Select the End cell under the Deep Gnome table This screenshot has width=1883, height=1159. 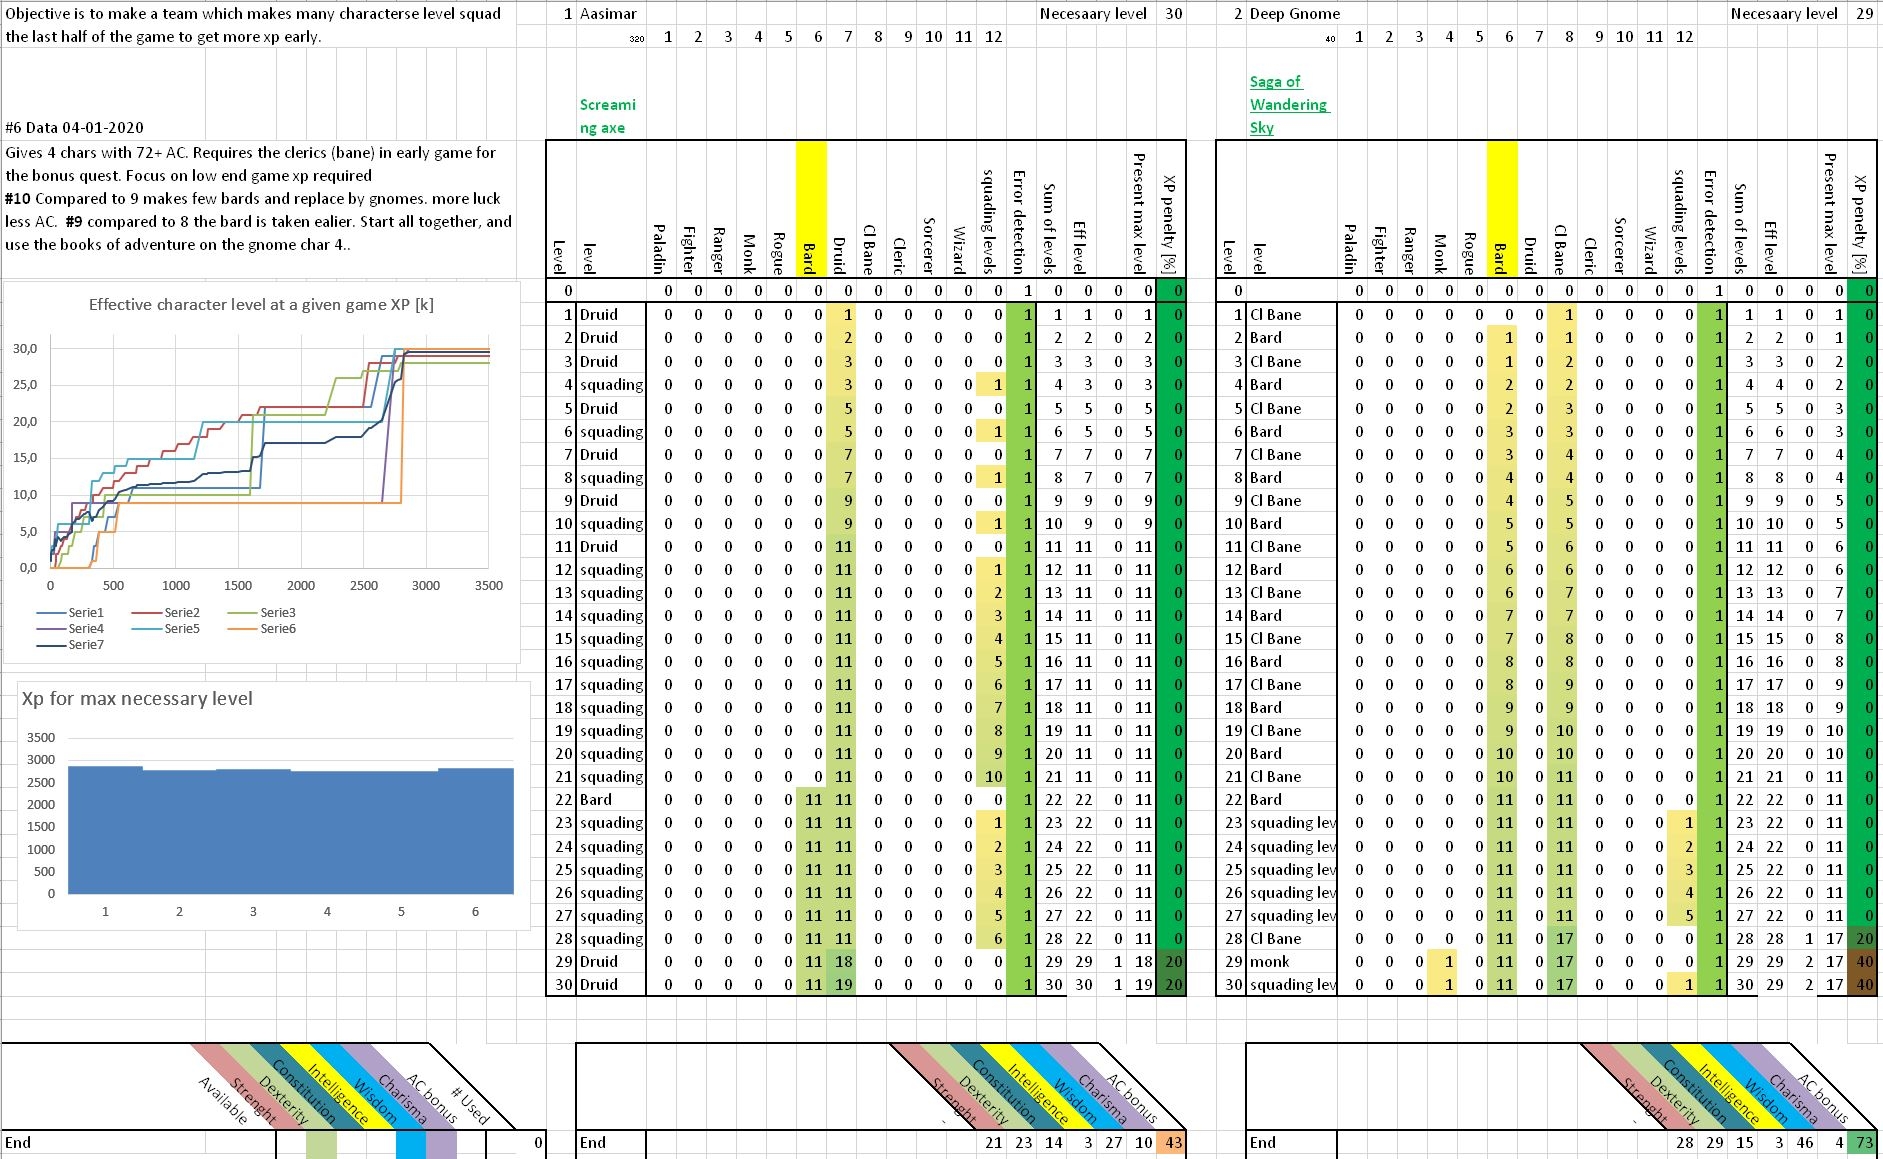[1291, 1142]
